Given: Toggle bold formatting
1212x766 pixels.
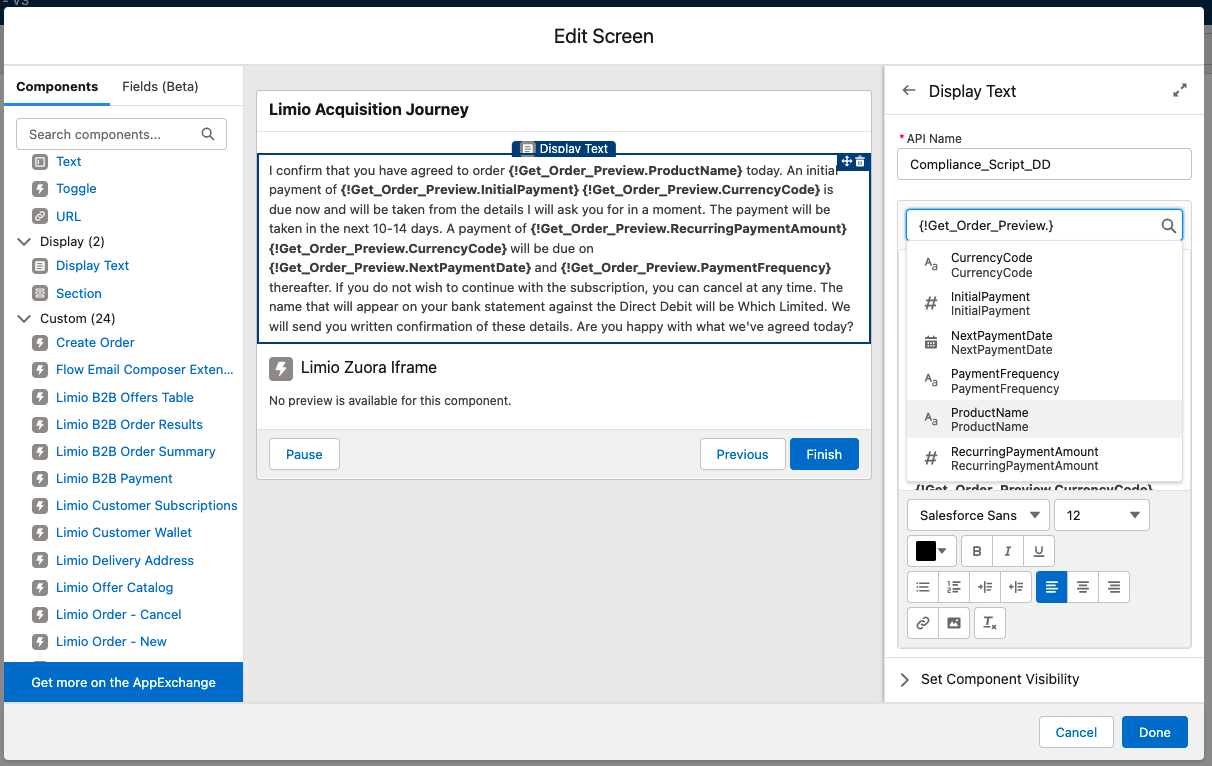Looking at the screenshot, I should [x=977, y=551].
